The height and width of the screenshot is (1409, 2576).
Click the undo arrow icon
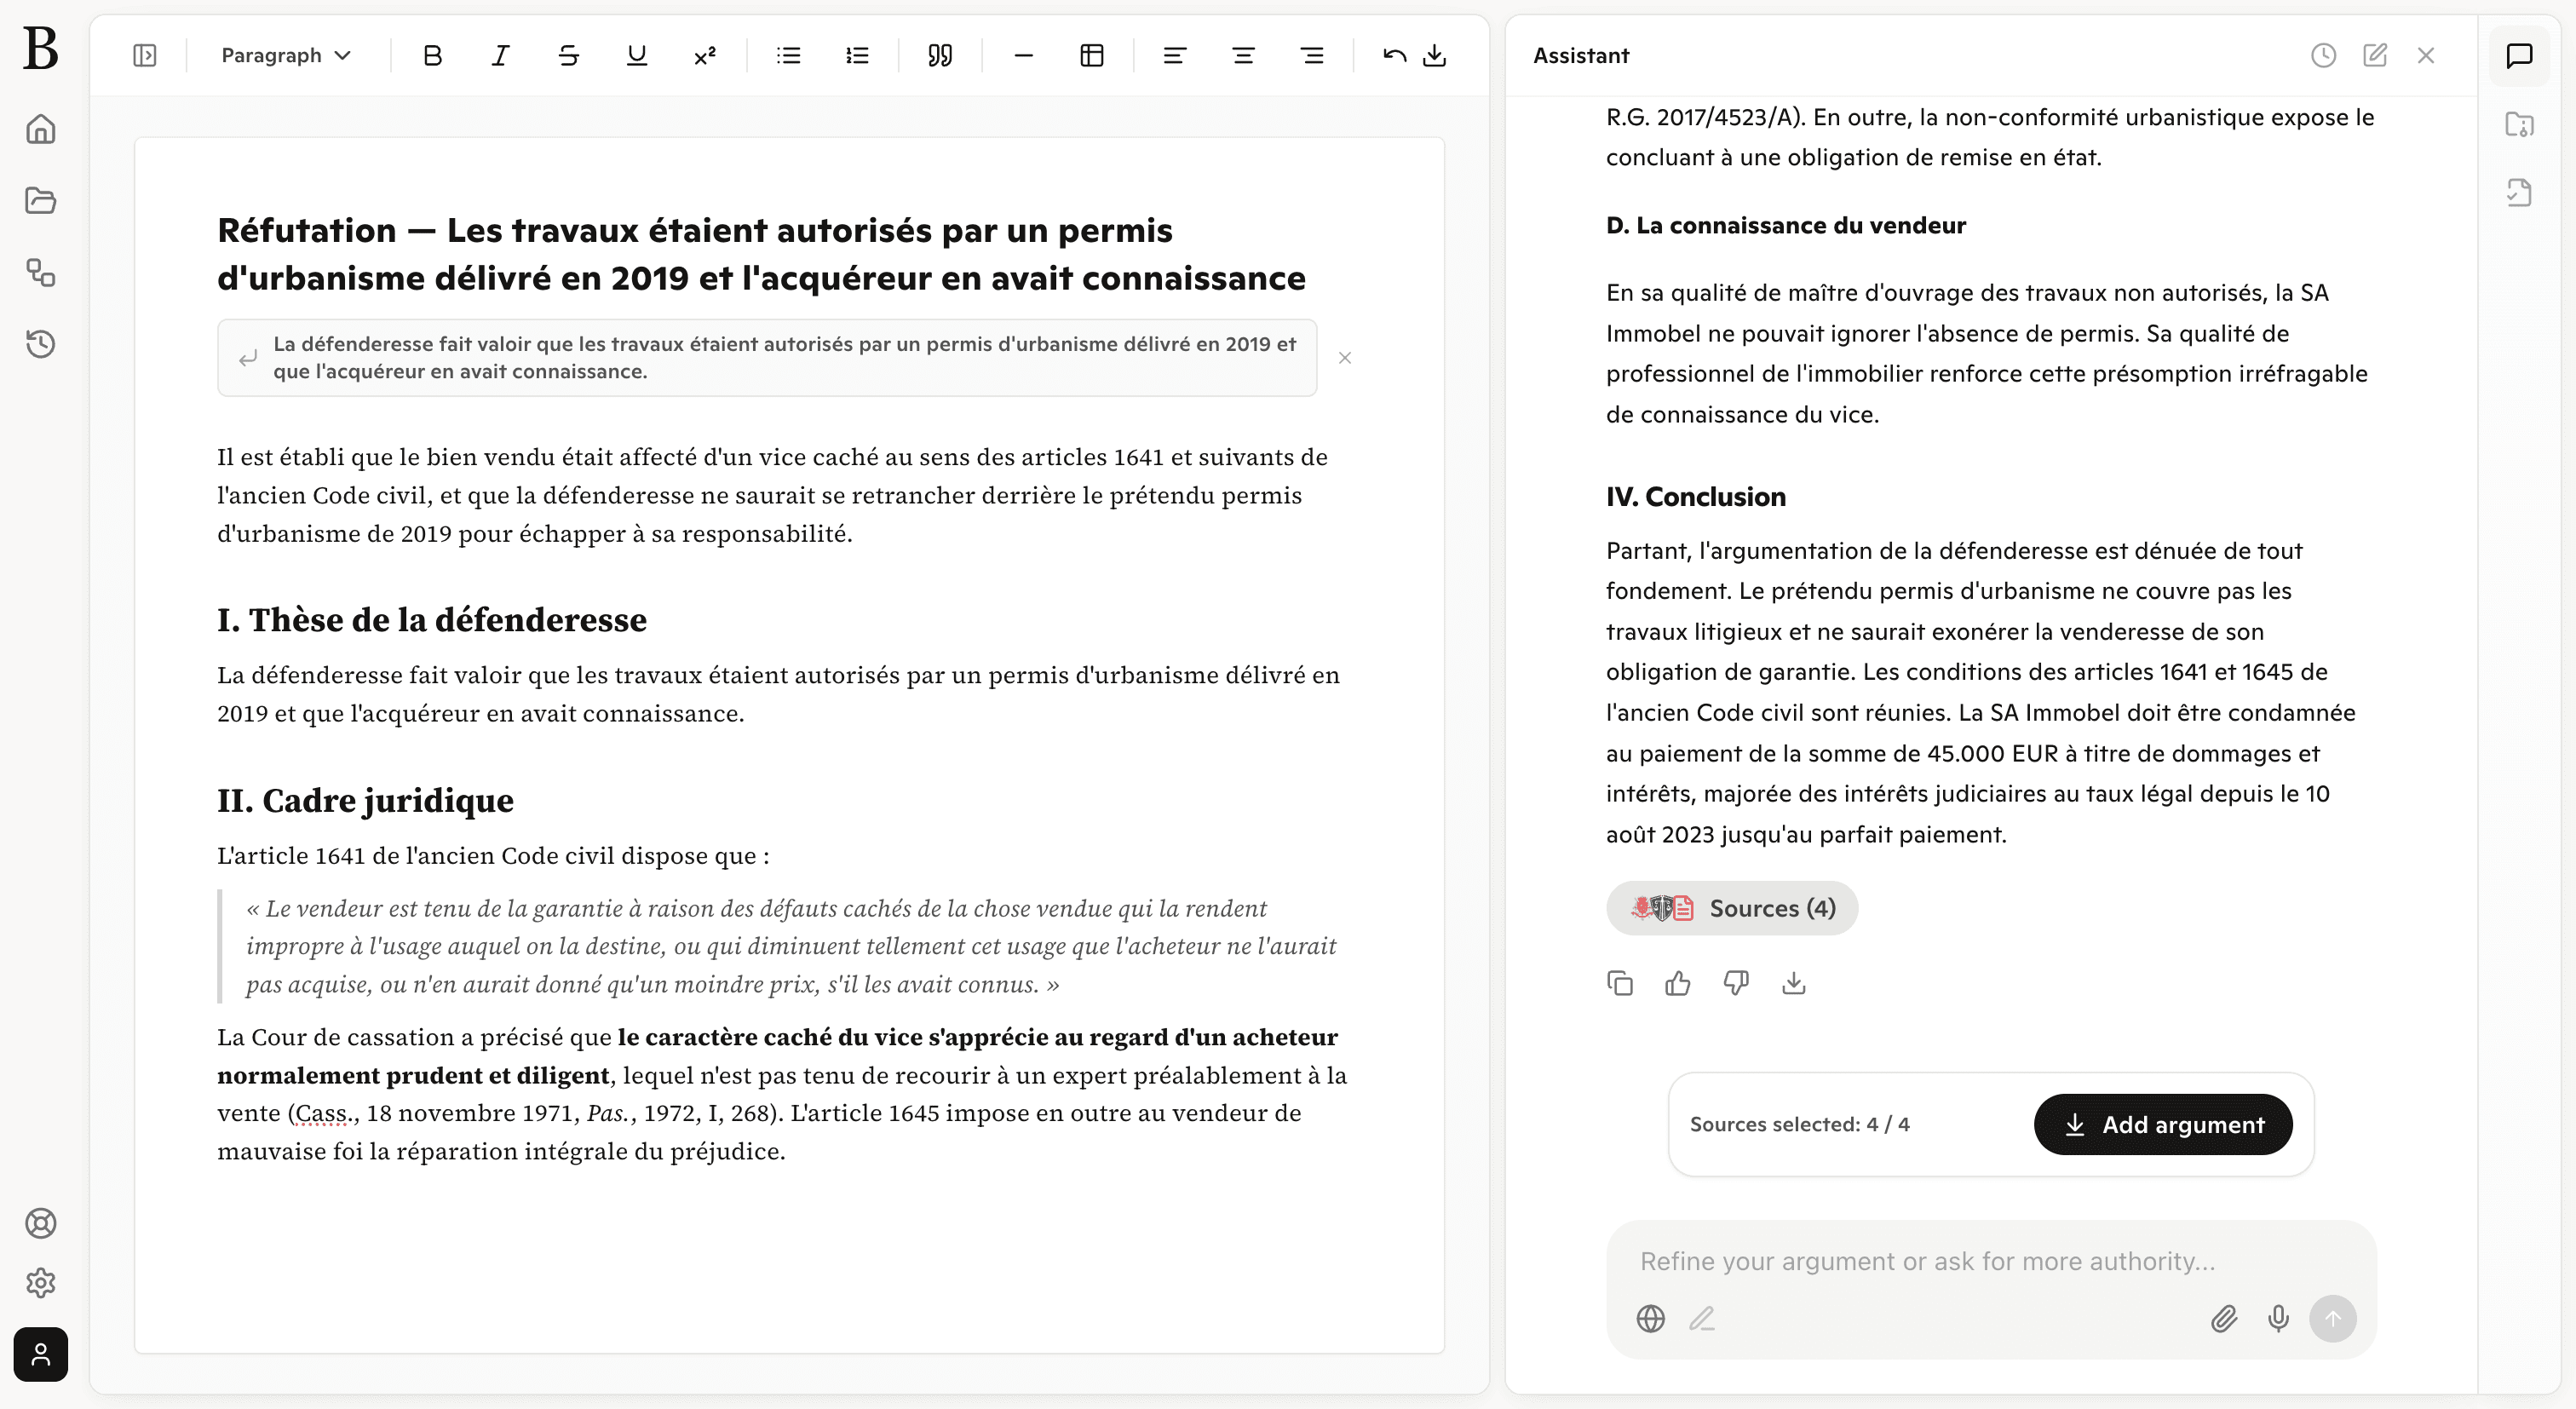(1394, 56)
